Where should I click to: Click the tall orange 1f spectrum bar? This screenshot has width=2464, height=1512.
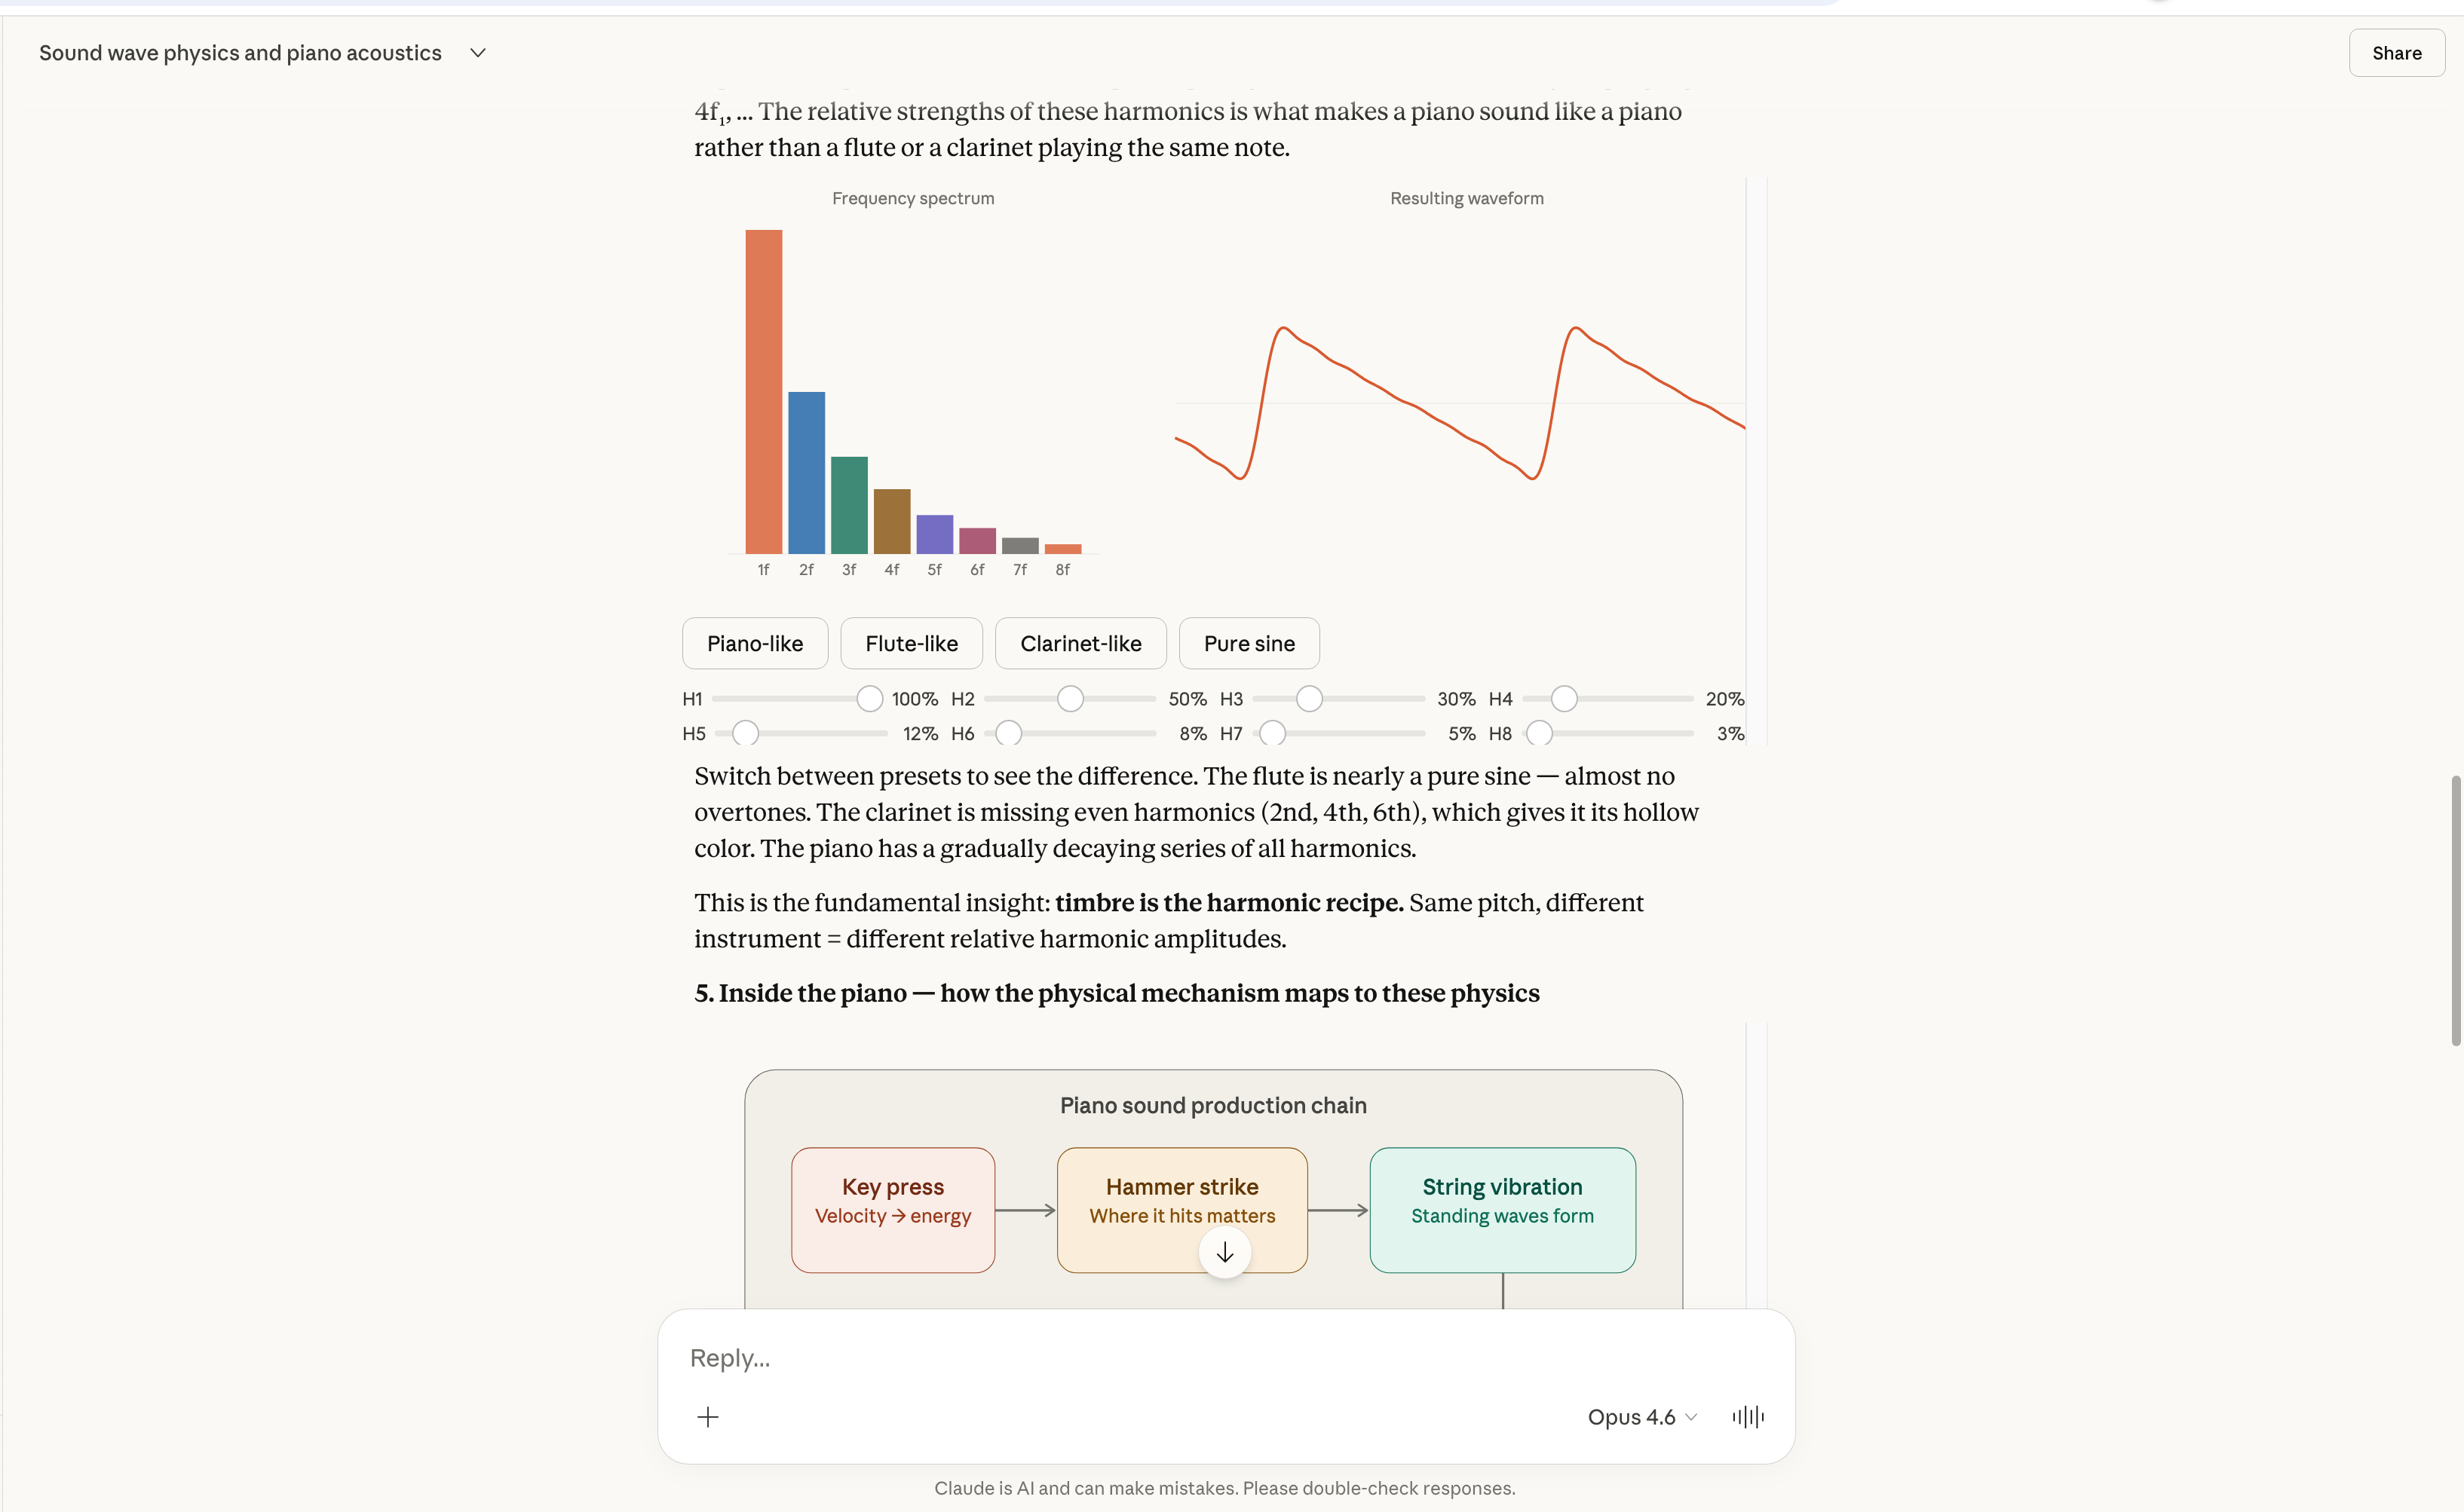tap(764, 392)
